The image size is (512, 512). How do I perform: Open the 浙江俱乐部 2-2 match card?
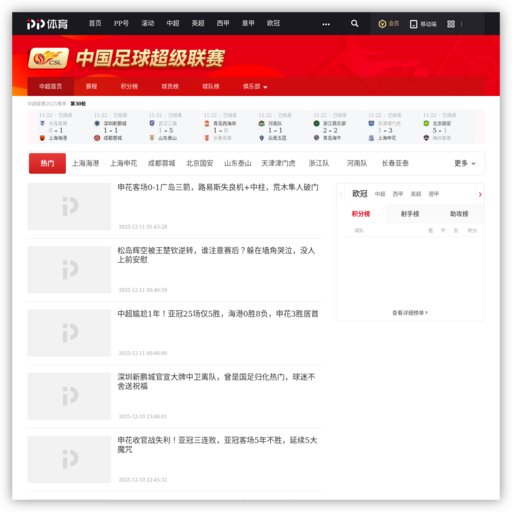[338, 127]
